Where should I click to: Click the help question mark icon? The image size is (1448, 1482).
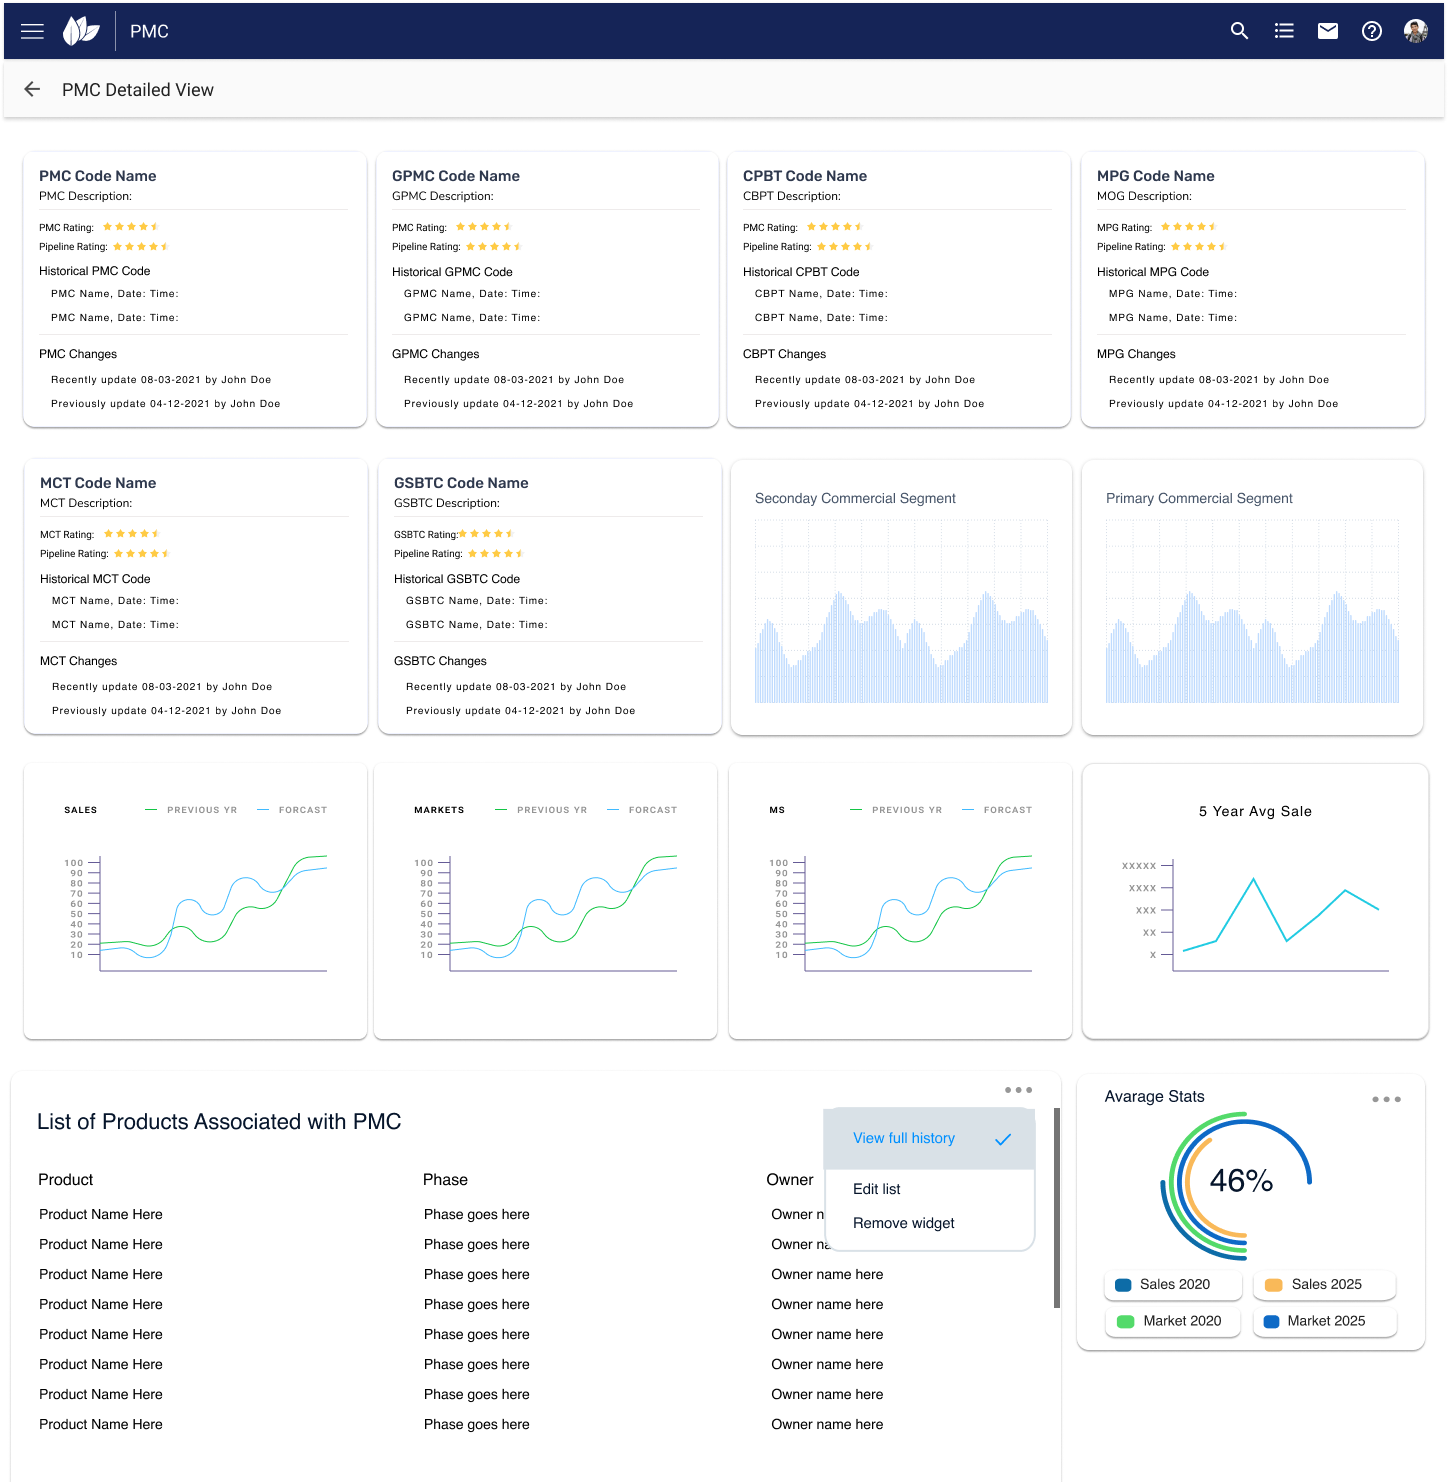(1372, 31)
